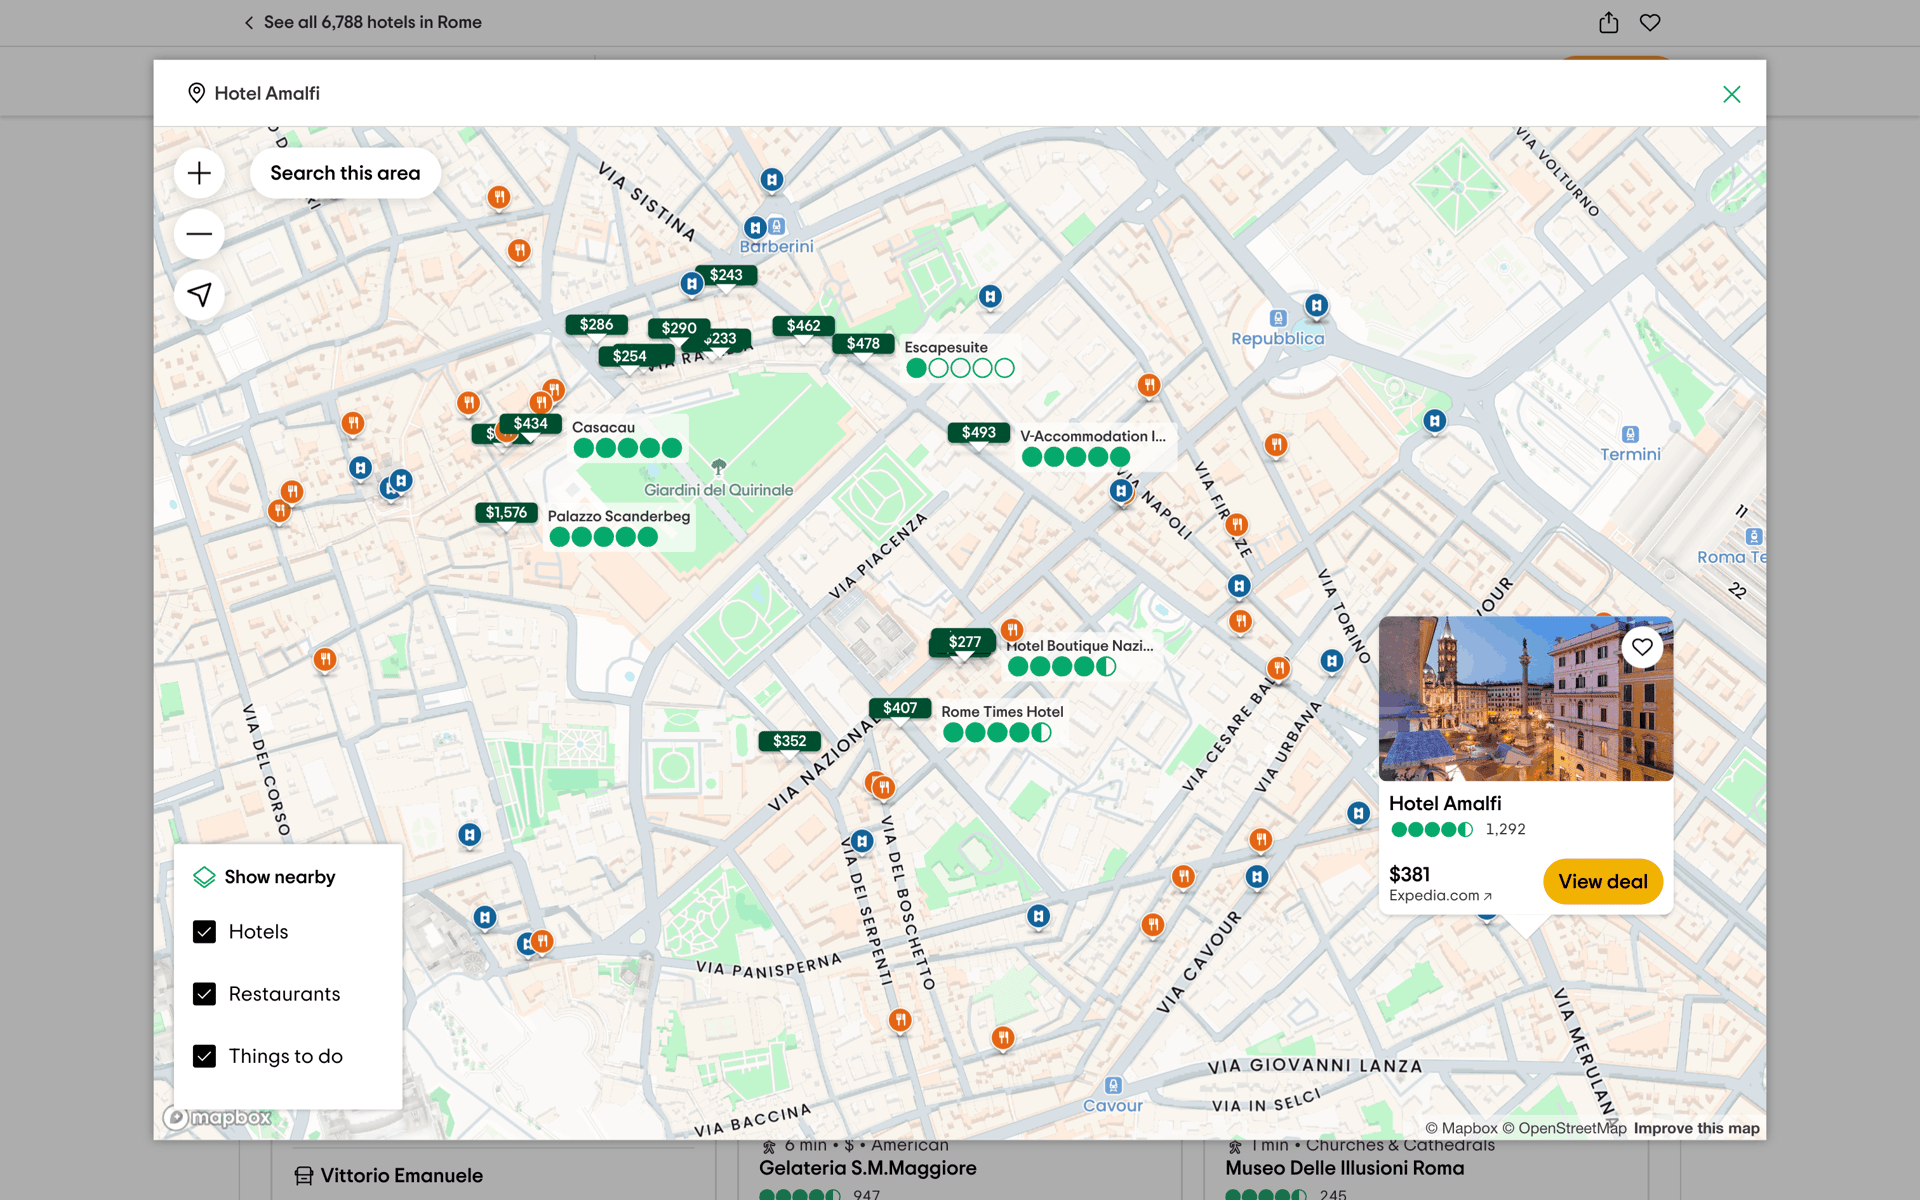Viewport: 1920px width, 1200px height.
Task: Save hotel with header heart icon
Action: click(1650, 22)
